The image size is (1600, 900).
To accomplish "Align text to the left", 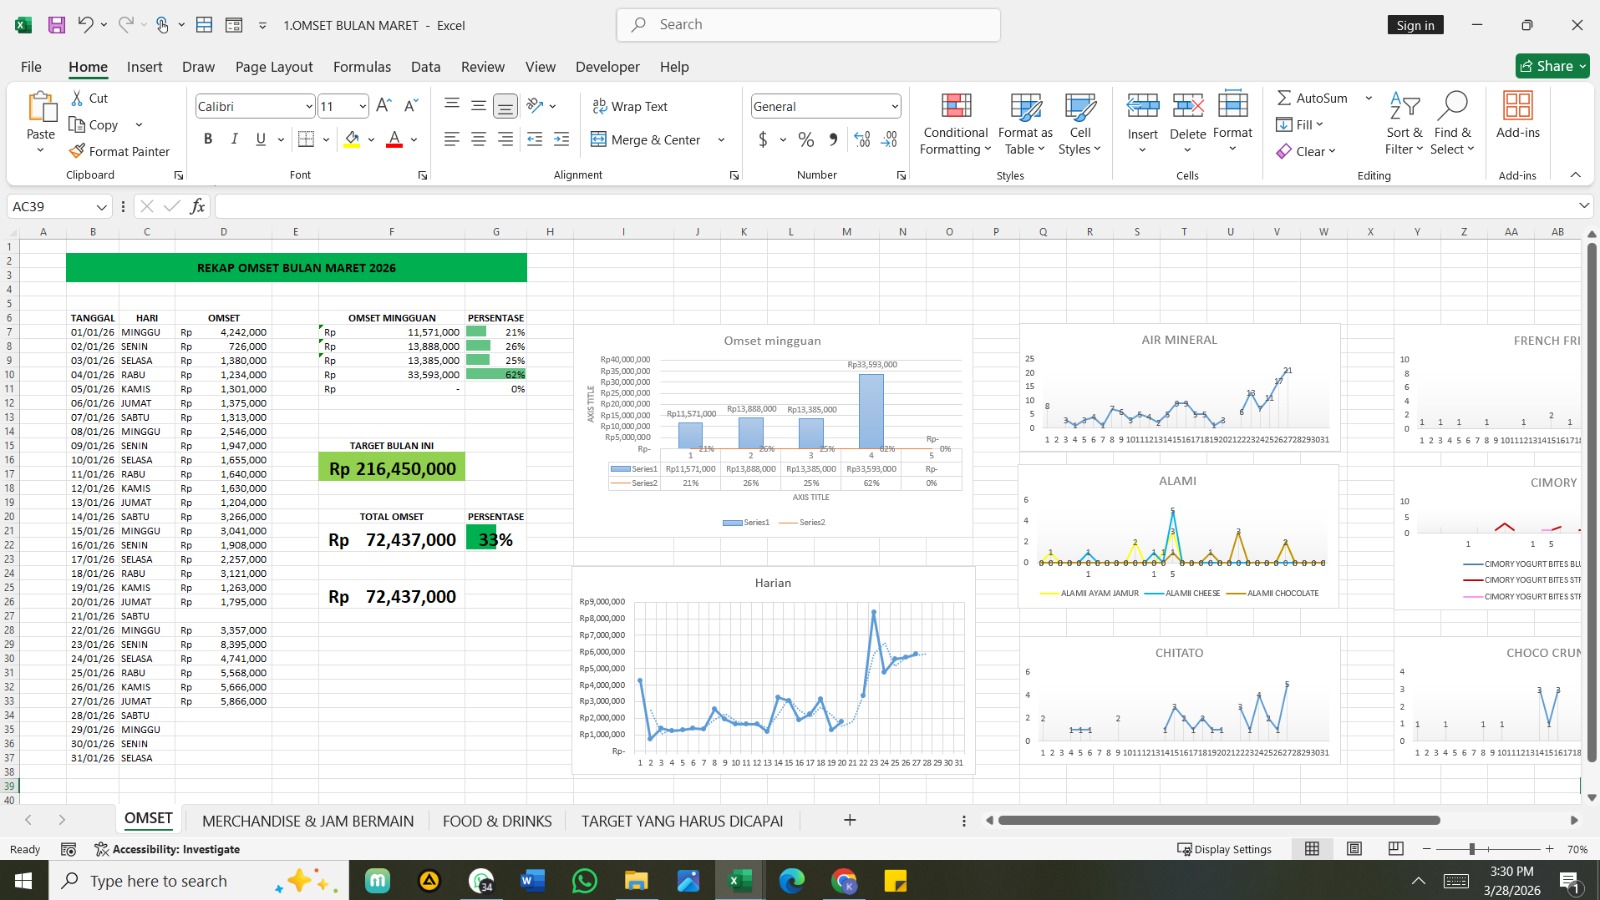I will [452, 139].
